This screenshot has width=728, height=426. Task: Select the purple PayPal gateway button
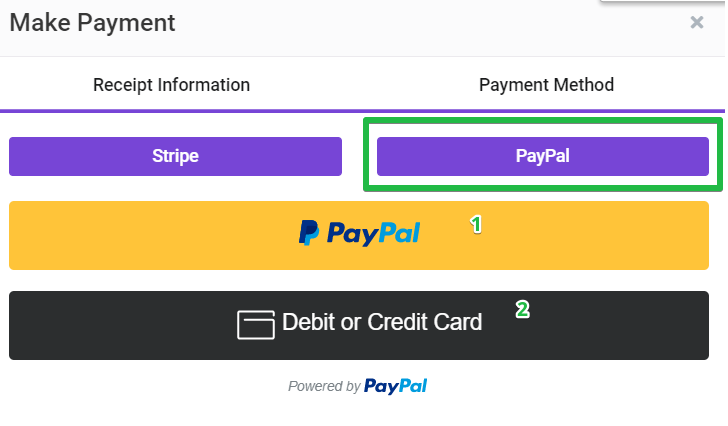tap(543, 156)
